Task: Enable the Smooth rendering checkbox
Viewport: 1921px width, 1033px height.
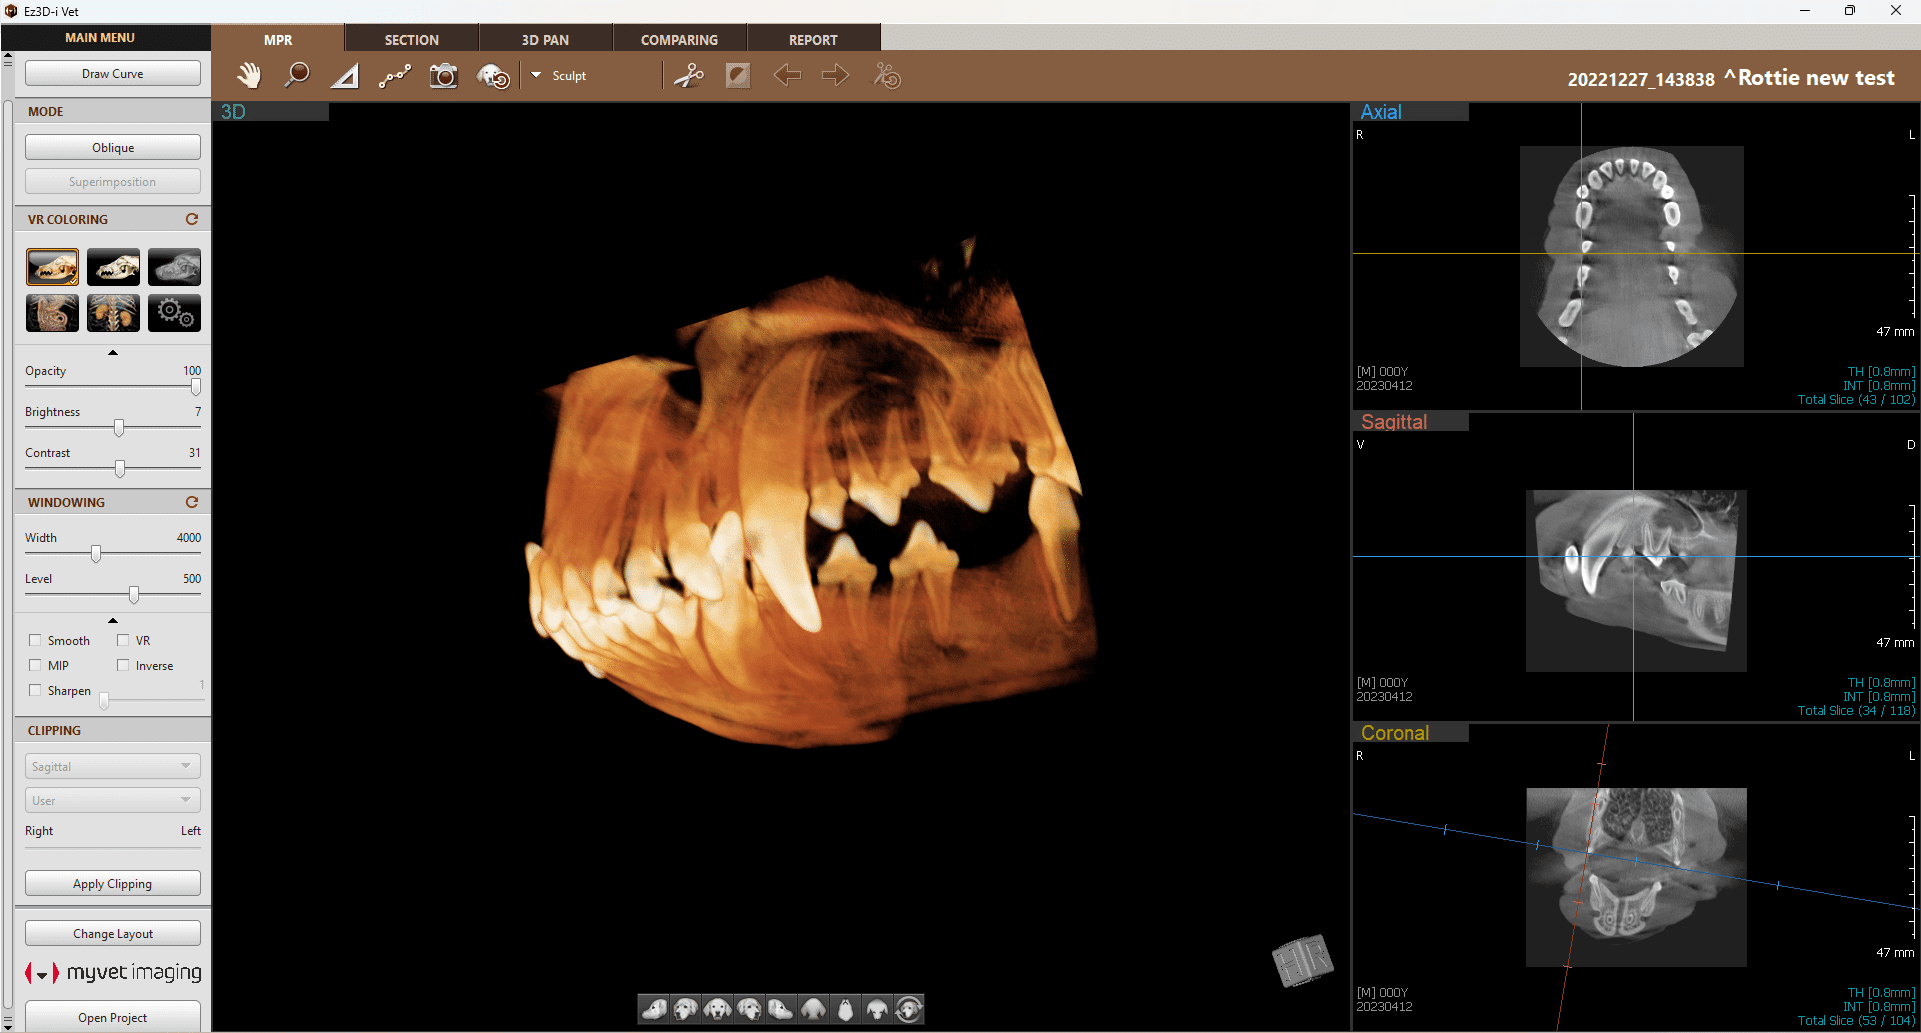Action: click(37, 640)
